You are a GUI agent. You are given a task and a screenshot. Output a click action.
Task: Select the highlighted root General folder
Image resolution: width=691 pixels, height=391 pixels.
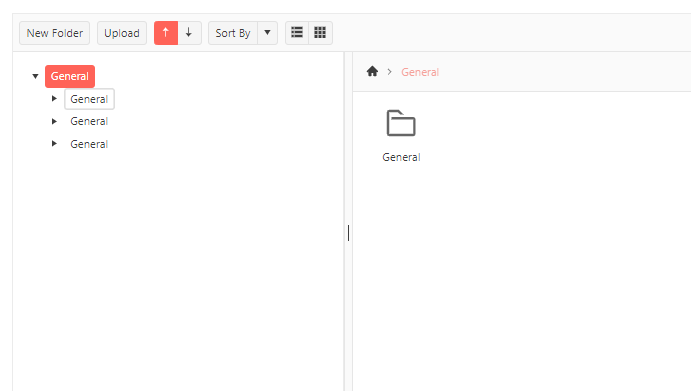(x=70, y=76)
